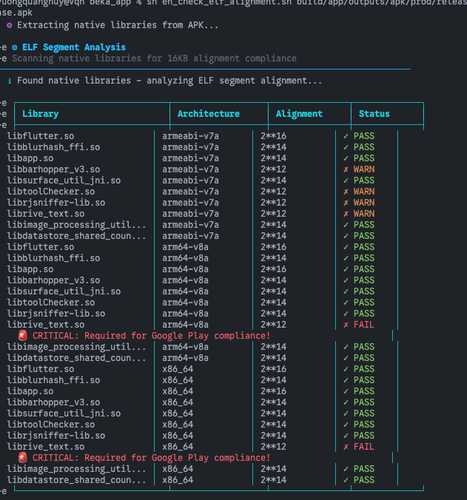Click the 'Status' column header

[x=374, y=114]
